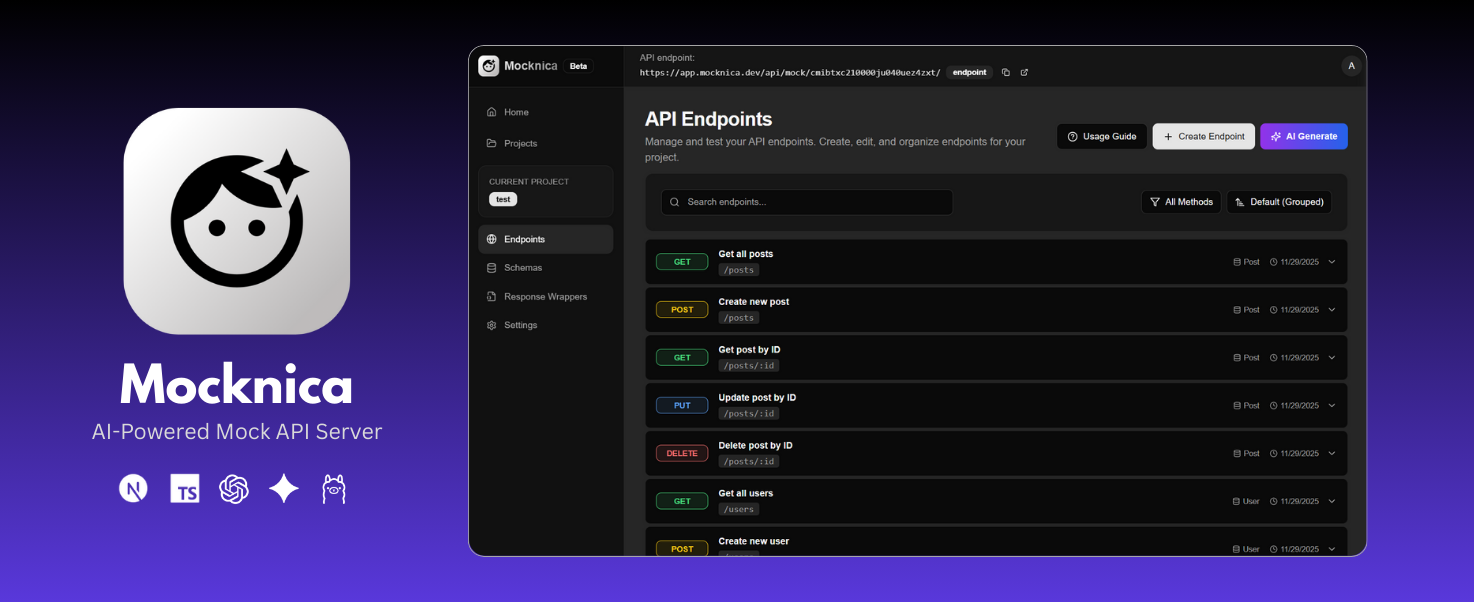Click the Mocknica logo icon
Viewport: 1474px width, 602px height.
coord(488,65)
